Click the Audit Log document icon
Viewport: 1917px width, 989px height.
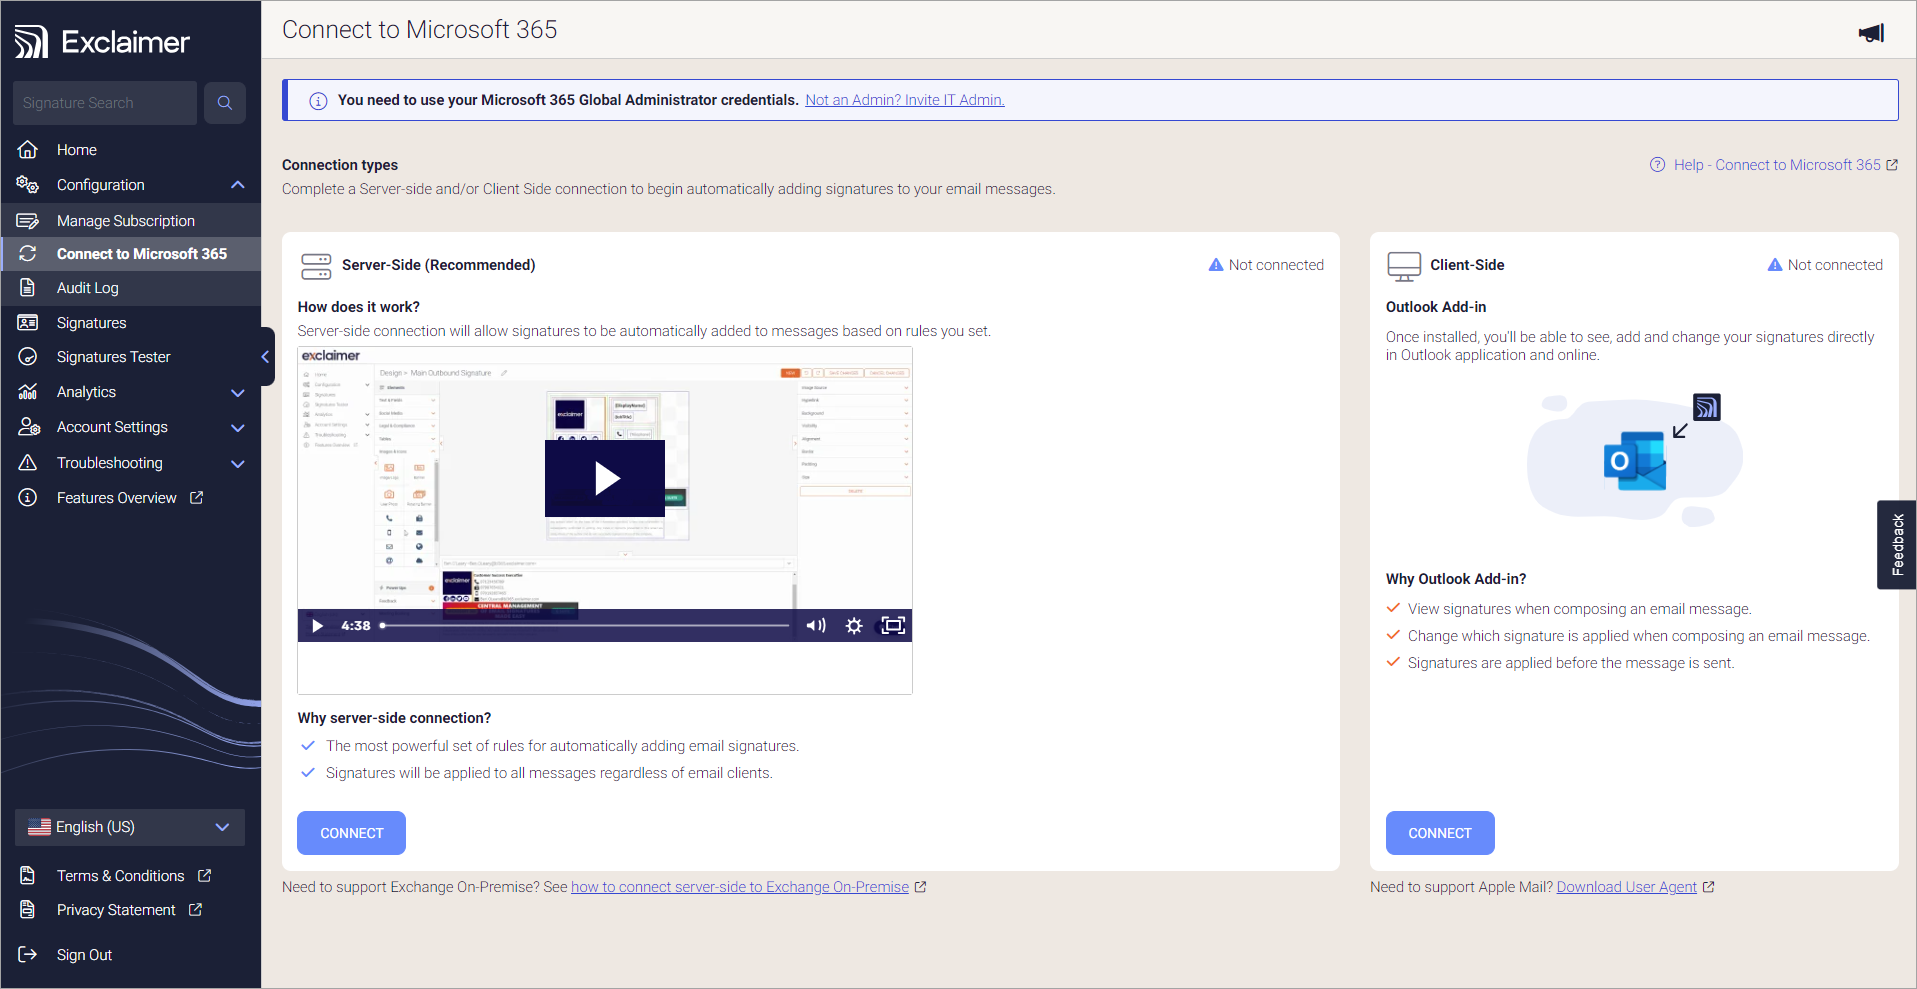click(28, 288)
